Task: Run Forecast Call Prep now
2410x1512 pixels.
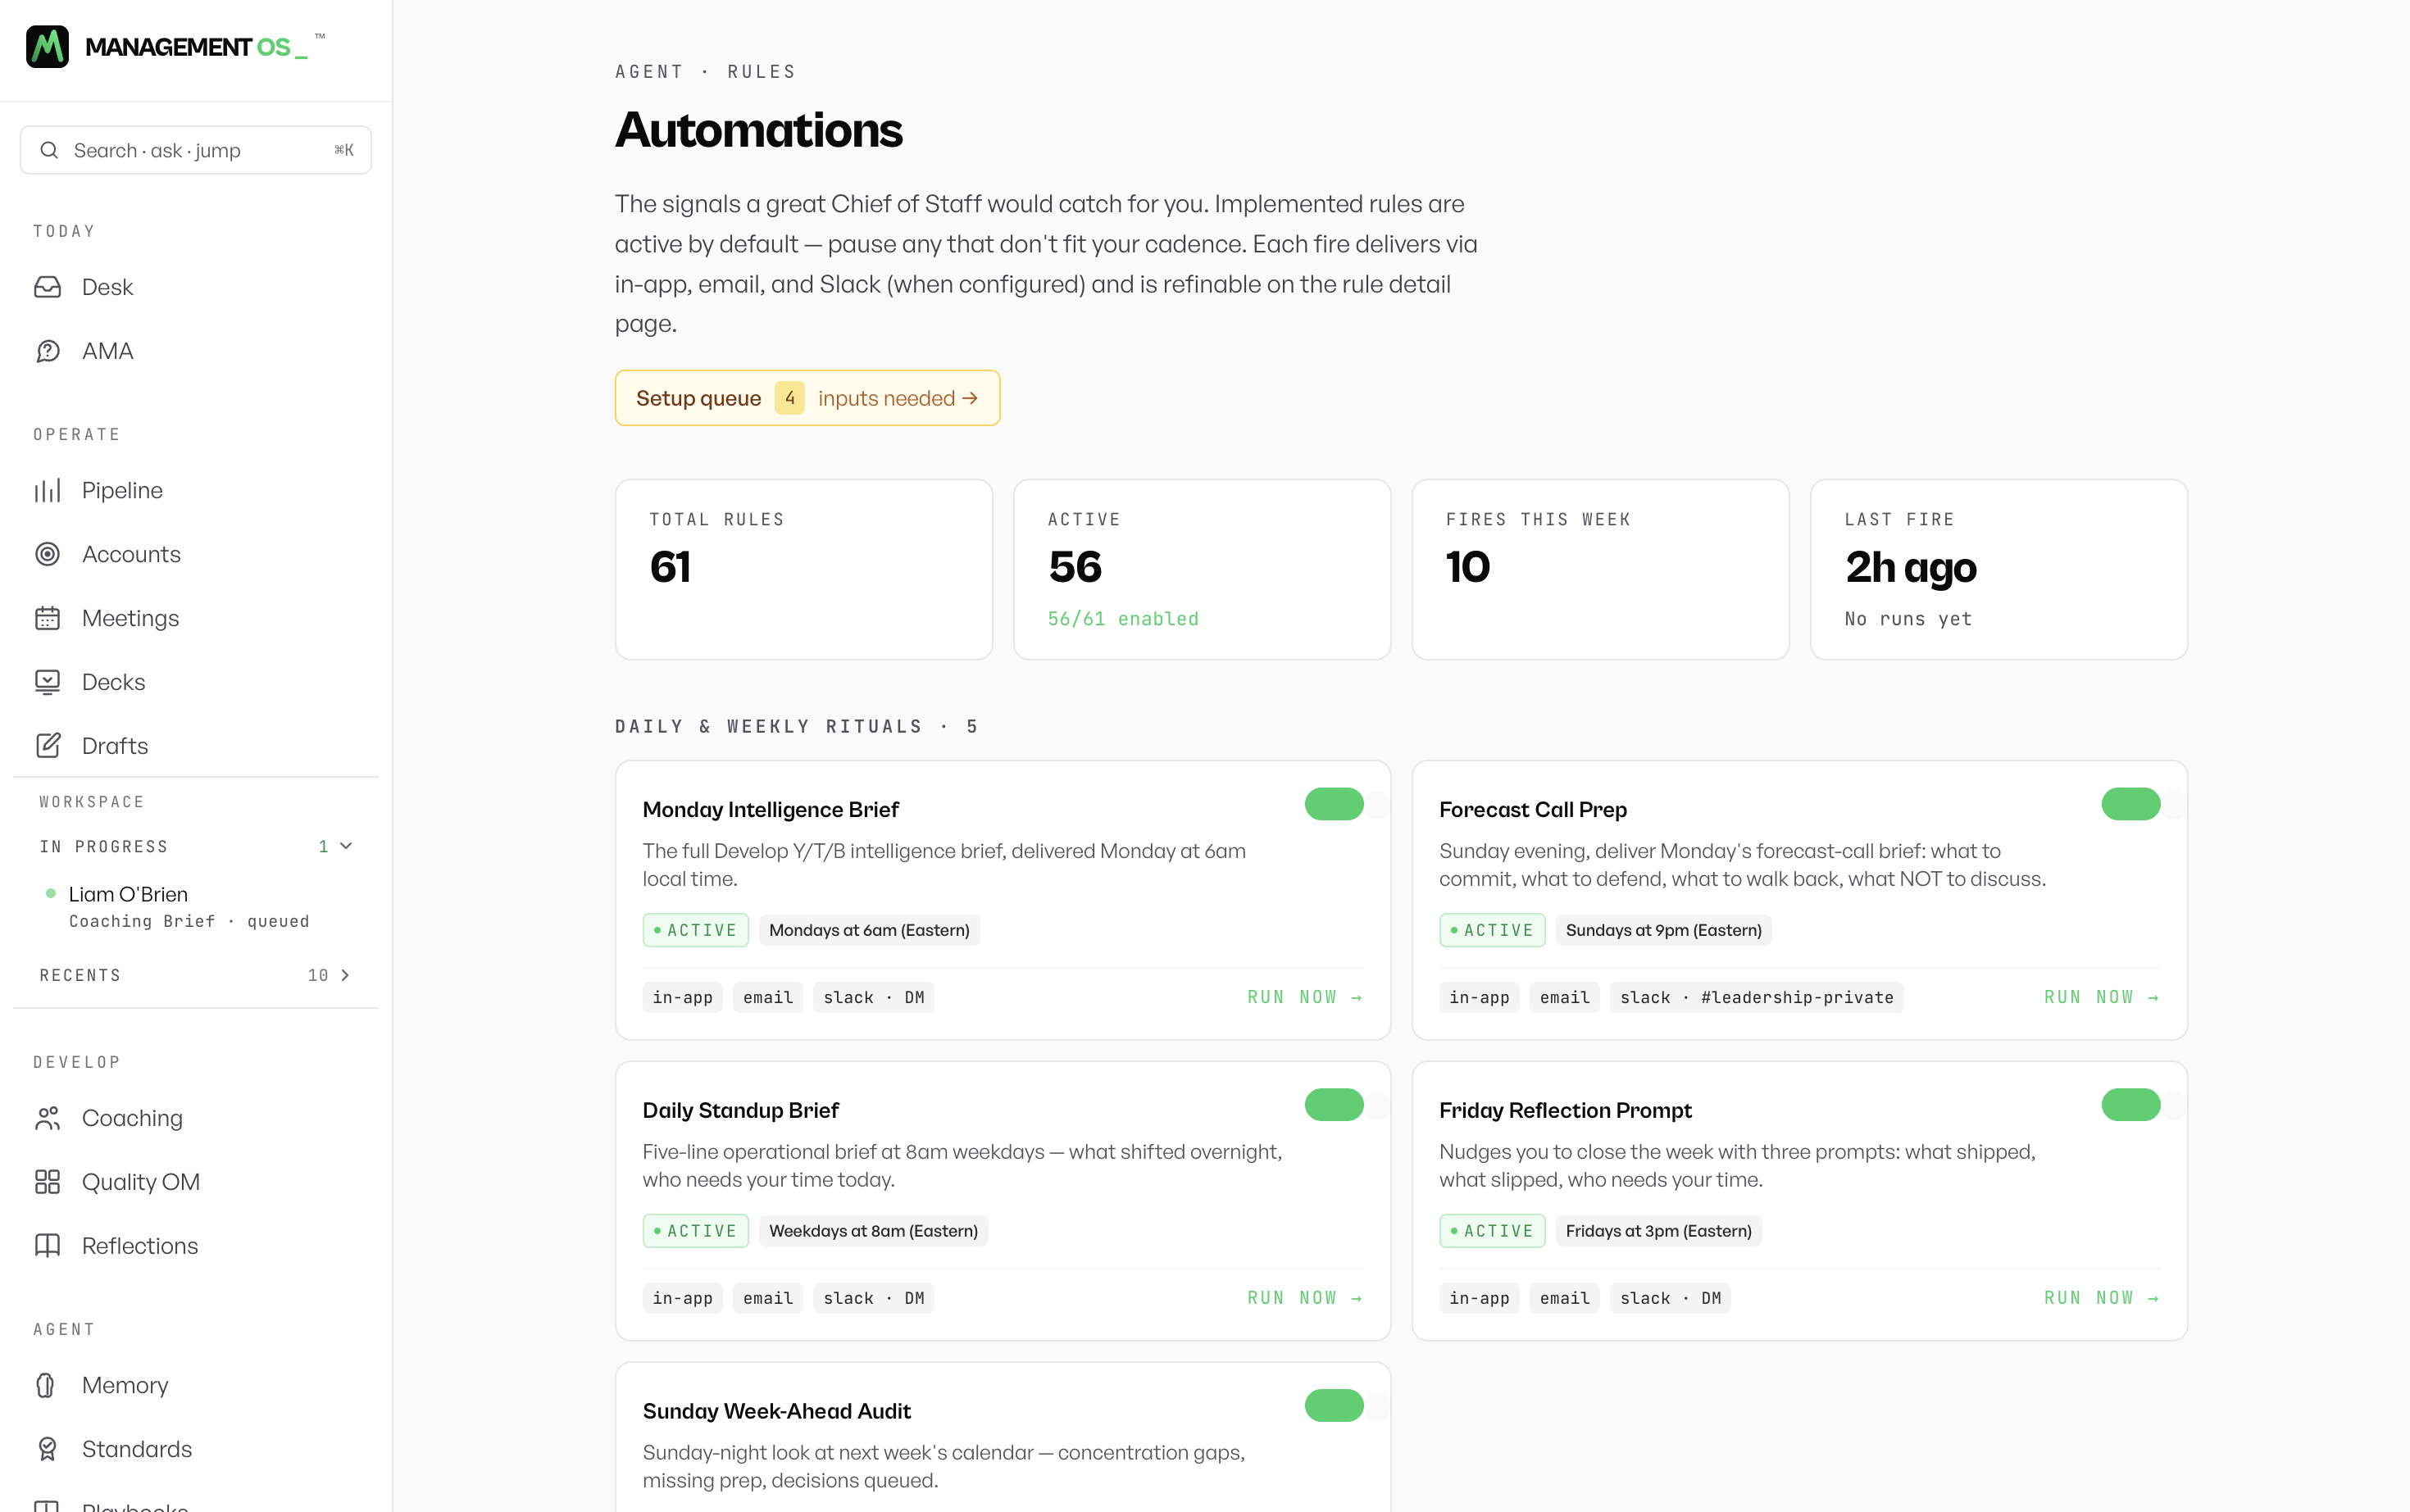Action: [x=2101, y=997]
